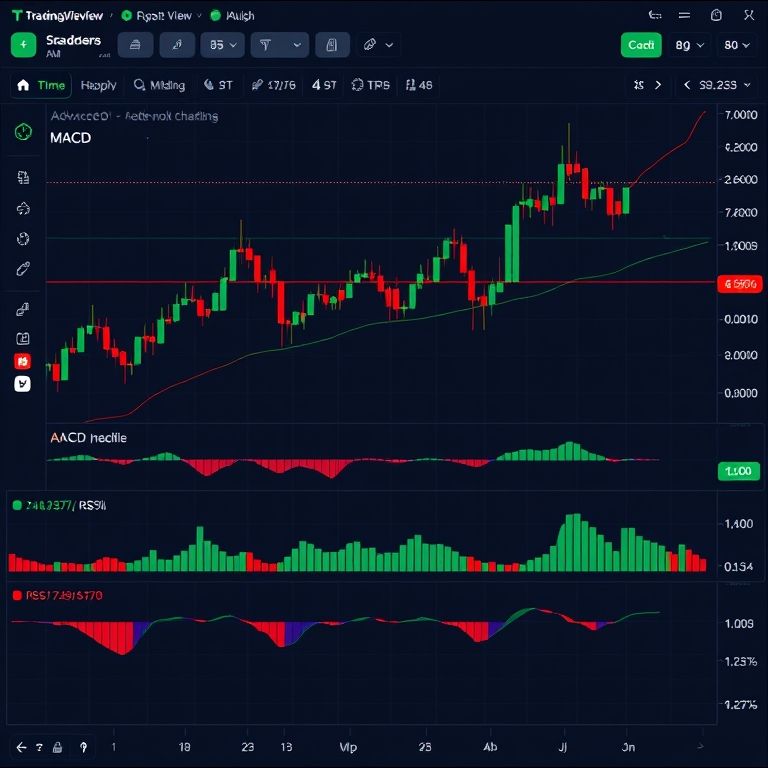Open the 89 dropdown near Cacti button
The width and height of the screenshot is (768, 768).
[x=690, y=45]
